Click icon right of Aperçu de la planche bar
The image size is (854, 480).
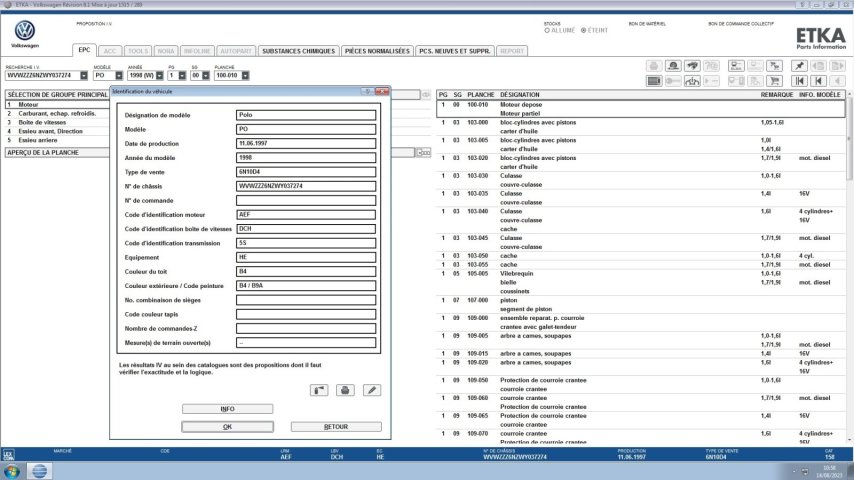pyautogui.click(x=424, y=153)
